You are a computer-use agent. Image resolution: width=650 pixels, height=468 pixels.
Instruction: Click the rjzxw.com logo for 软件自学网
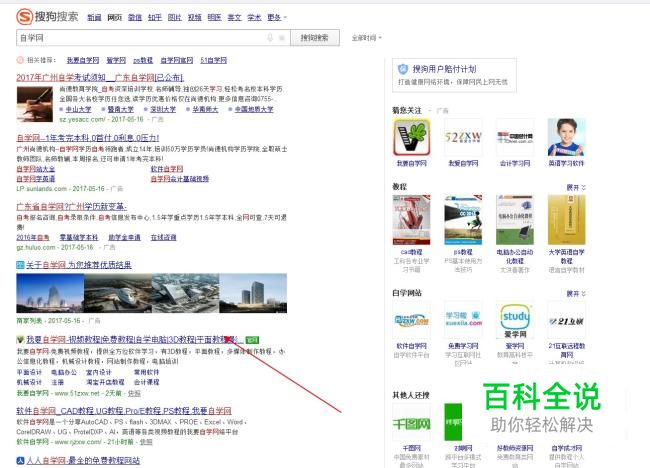coord(411,320)
